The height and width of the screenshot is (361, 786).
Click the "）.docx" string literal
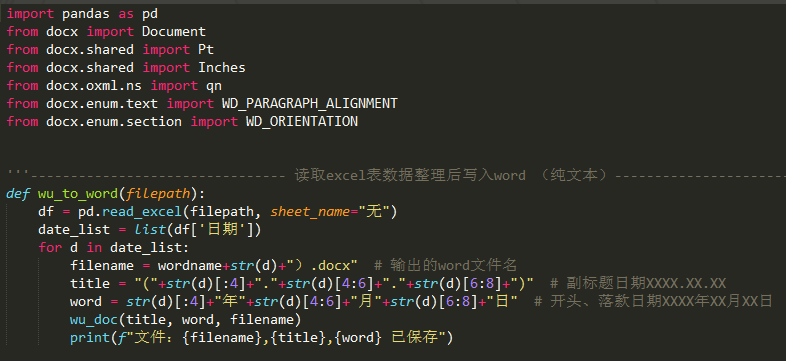[x=322, y=265]
